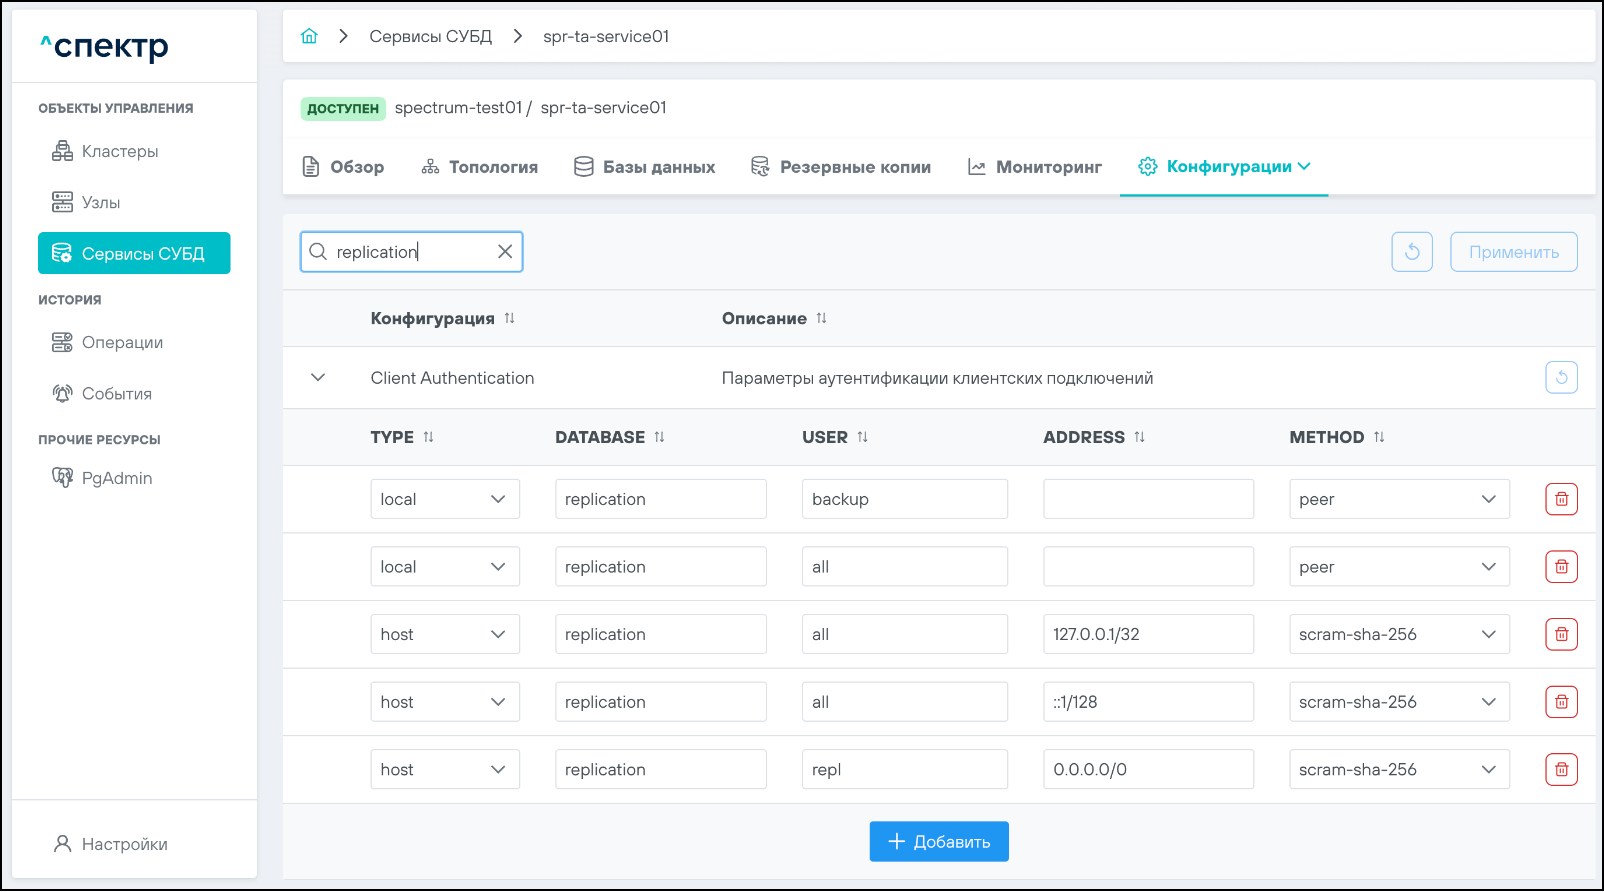Expand the Конфигурации tab dropdown

pos(1304,167)
